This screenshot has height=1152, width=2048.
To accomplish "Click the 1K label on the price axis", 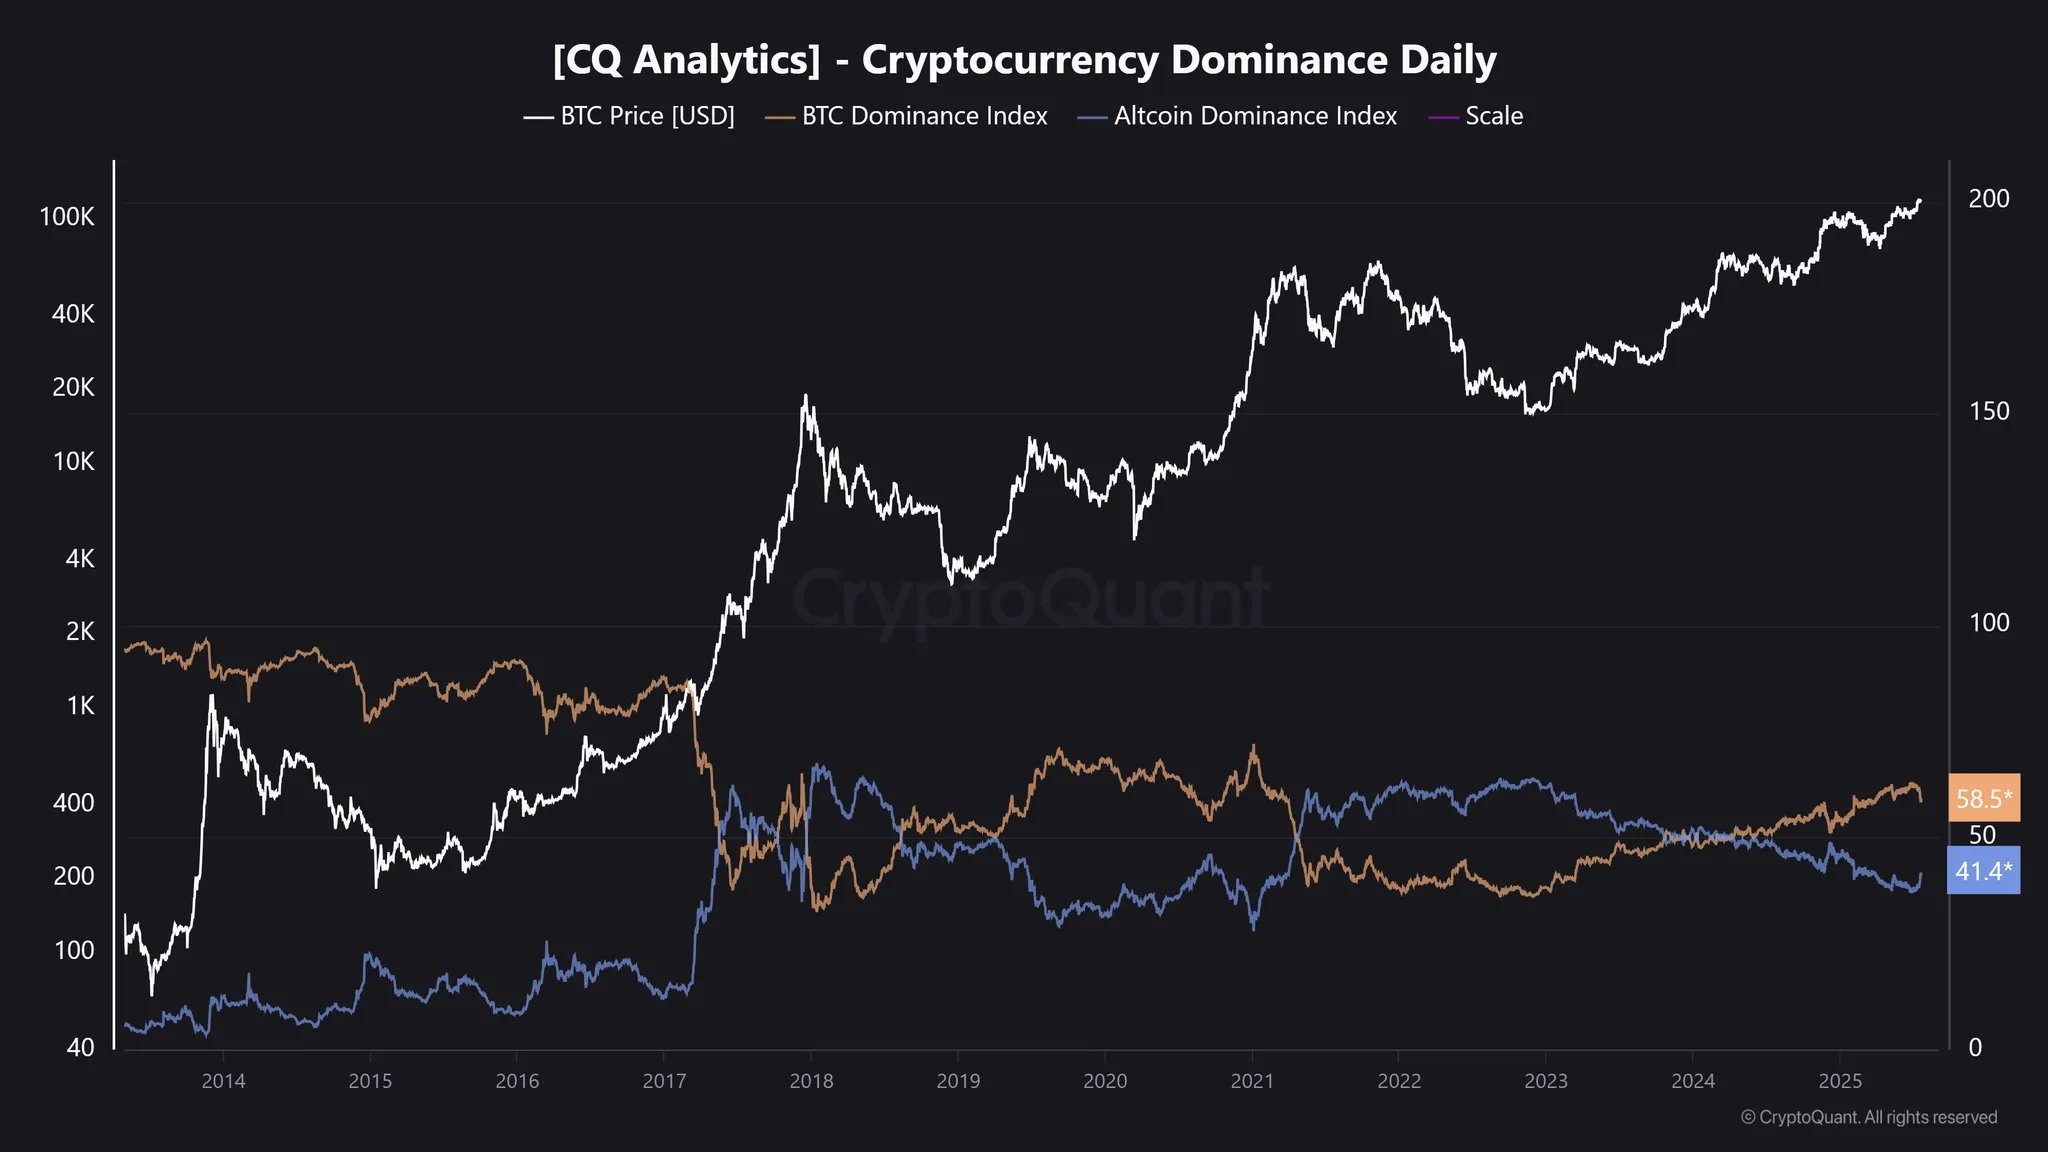I will point(80,706).
